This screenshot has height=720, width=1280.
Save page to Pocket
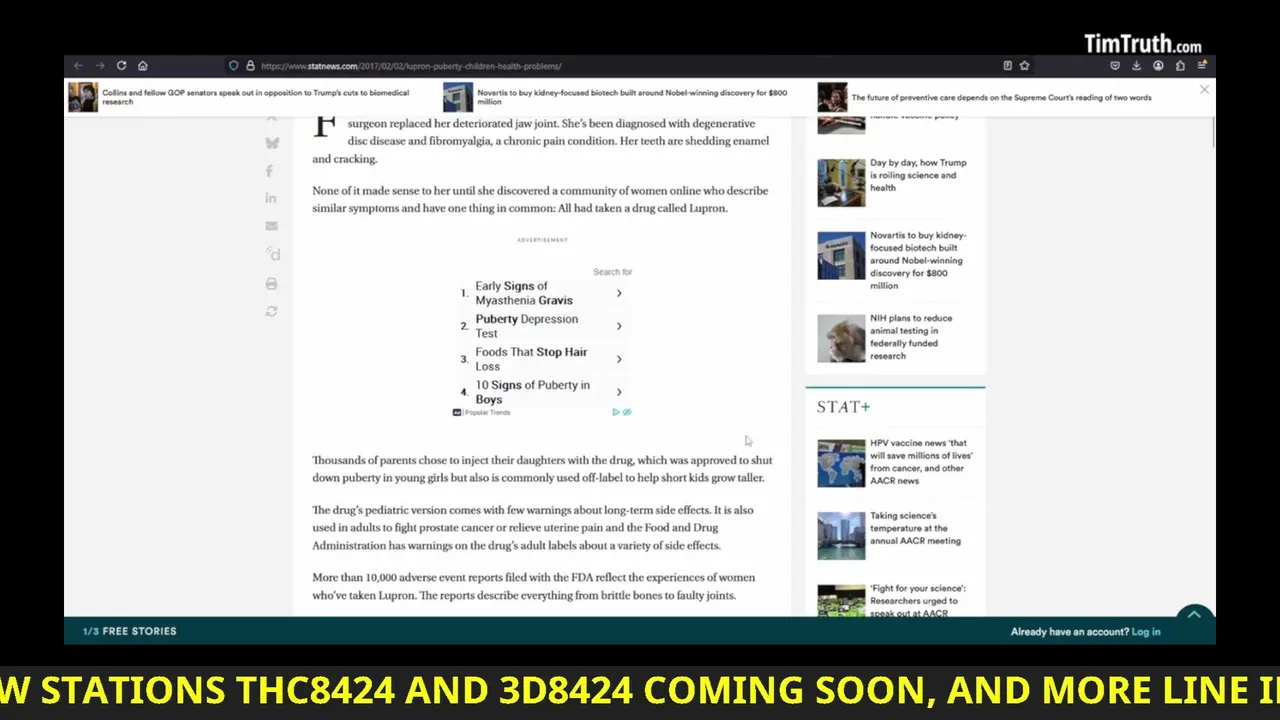(1115, 66)
